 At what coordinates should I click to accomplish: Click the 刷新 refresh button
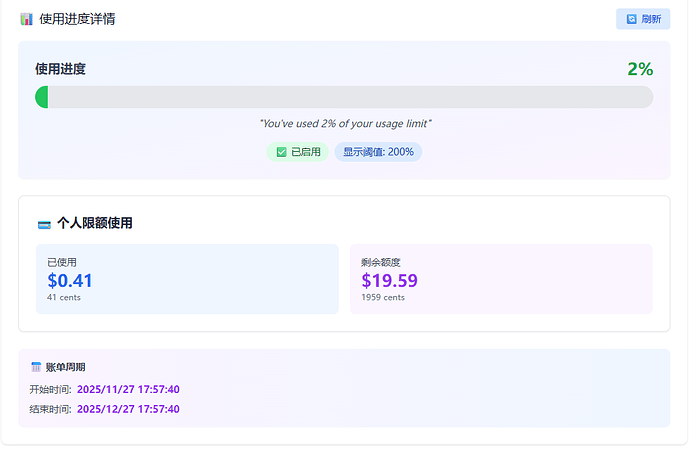tap(642, 19)
